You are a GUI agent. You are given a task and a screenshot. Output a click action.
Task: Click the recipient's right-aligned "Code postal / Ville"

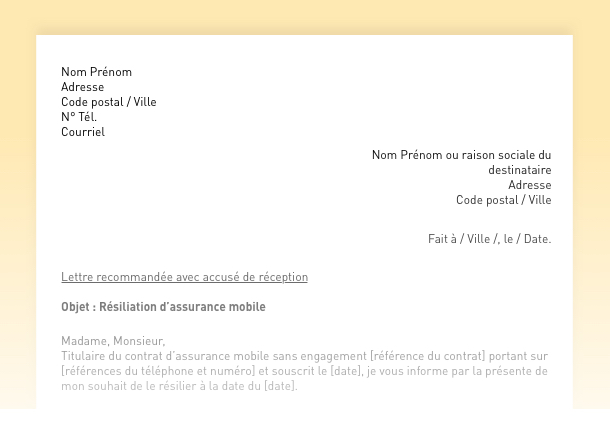click(x=503, y=200)
